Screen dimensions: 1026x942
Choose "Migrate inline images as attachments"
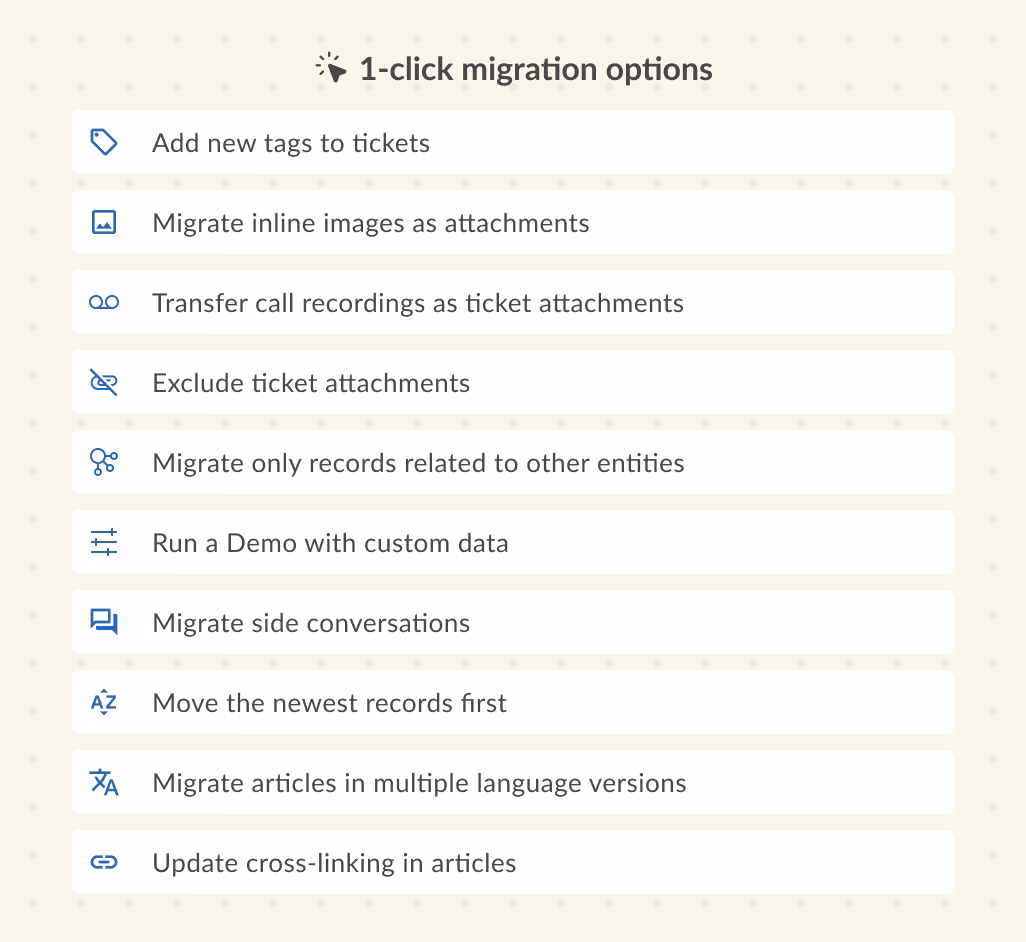point(370,223)
